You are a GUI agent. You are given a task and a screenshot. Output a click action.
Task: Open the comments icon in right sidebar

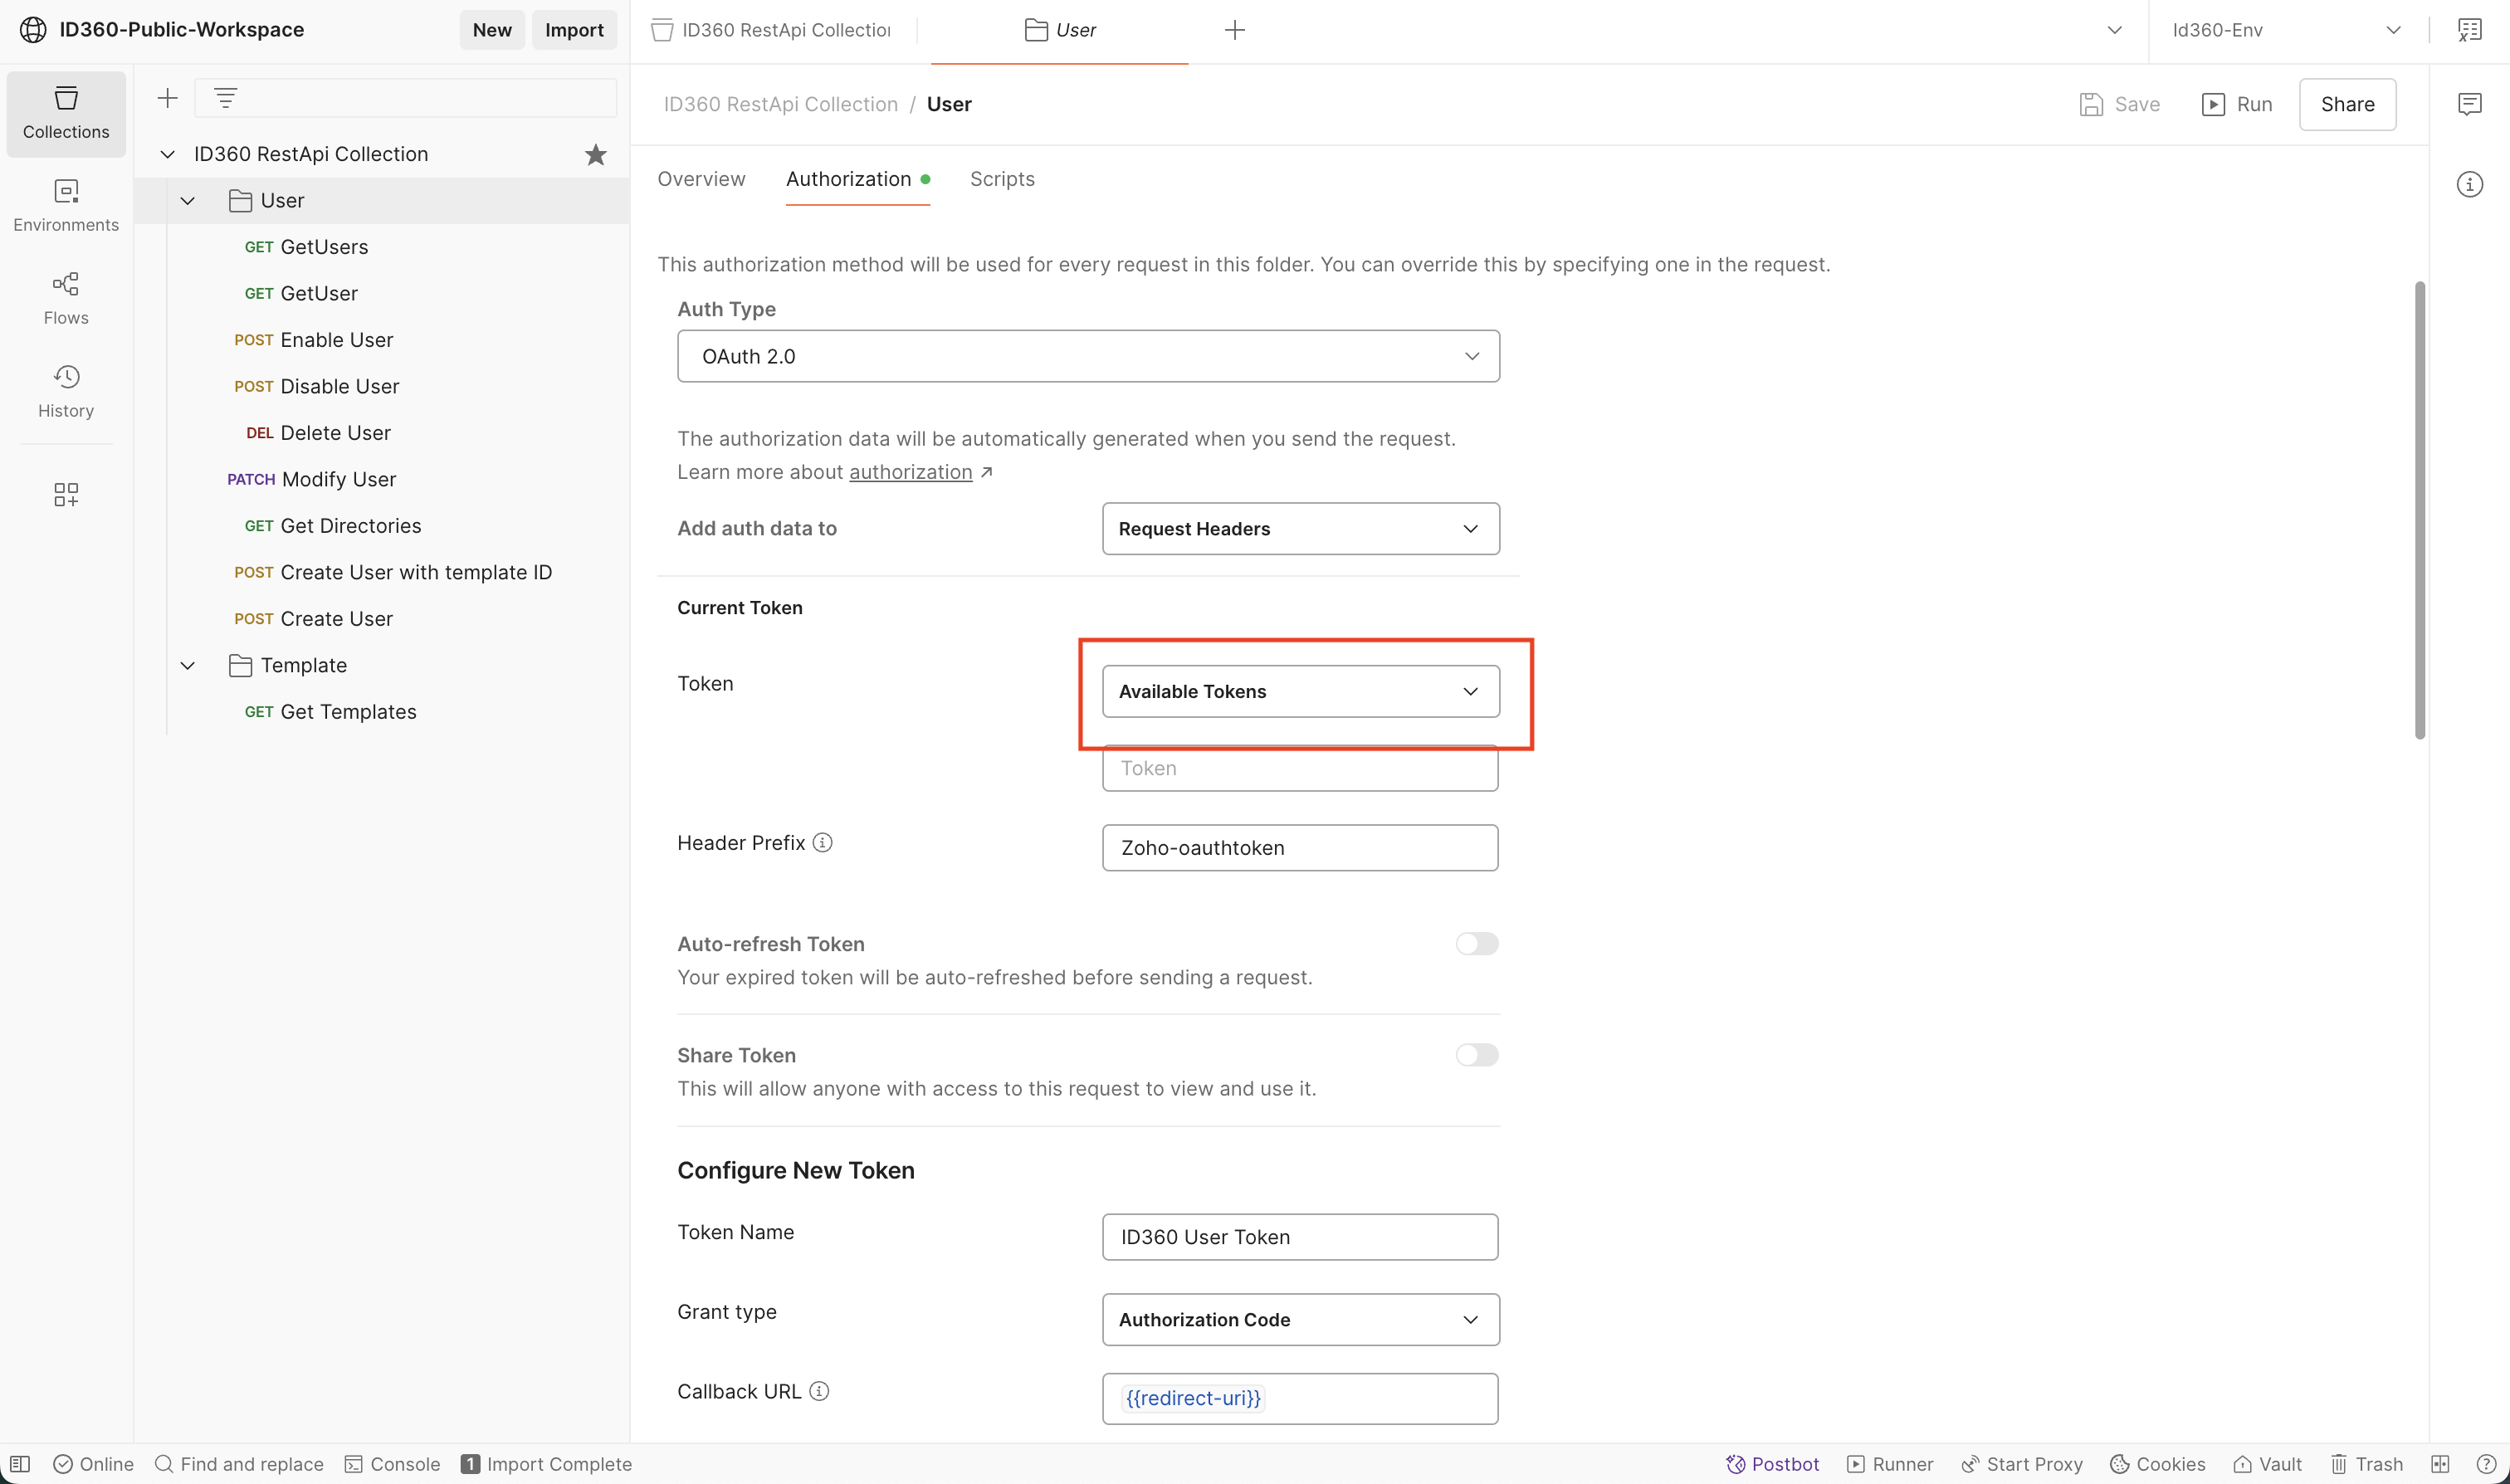click(2470, 104)
